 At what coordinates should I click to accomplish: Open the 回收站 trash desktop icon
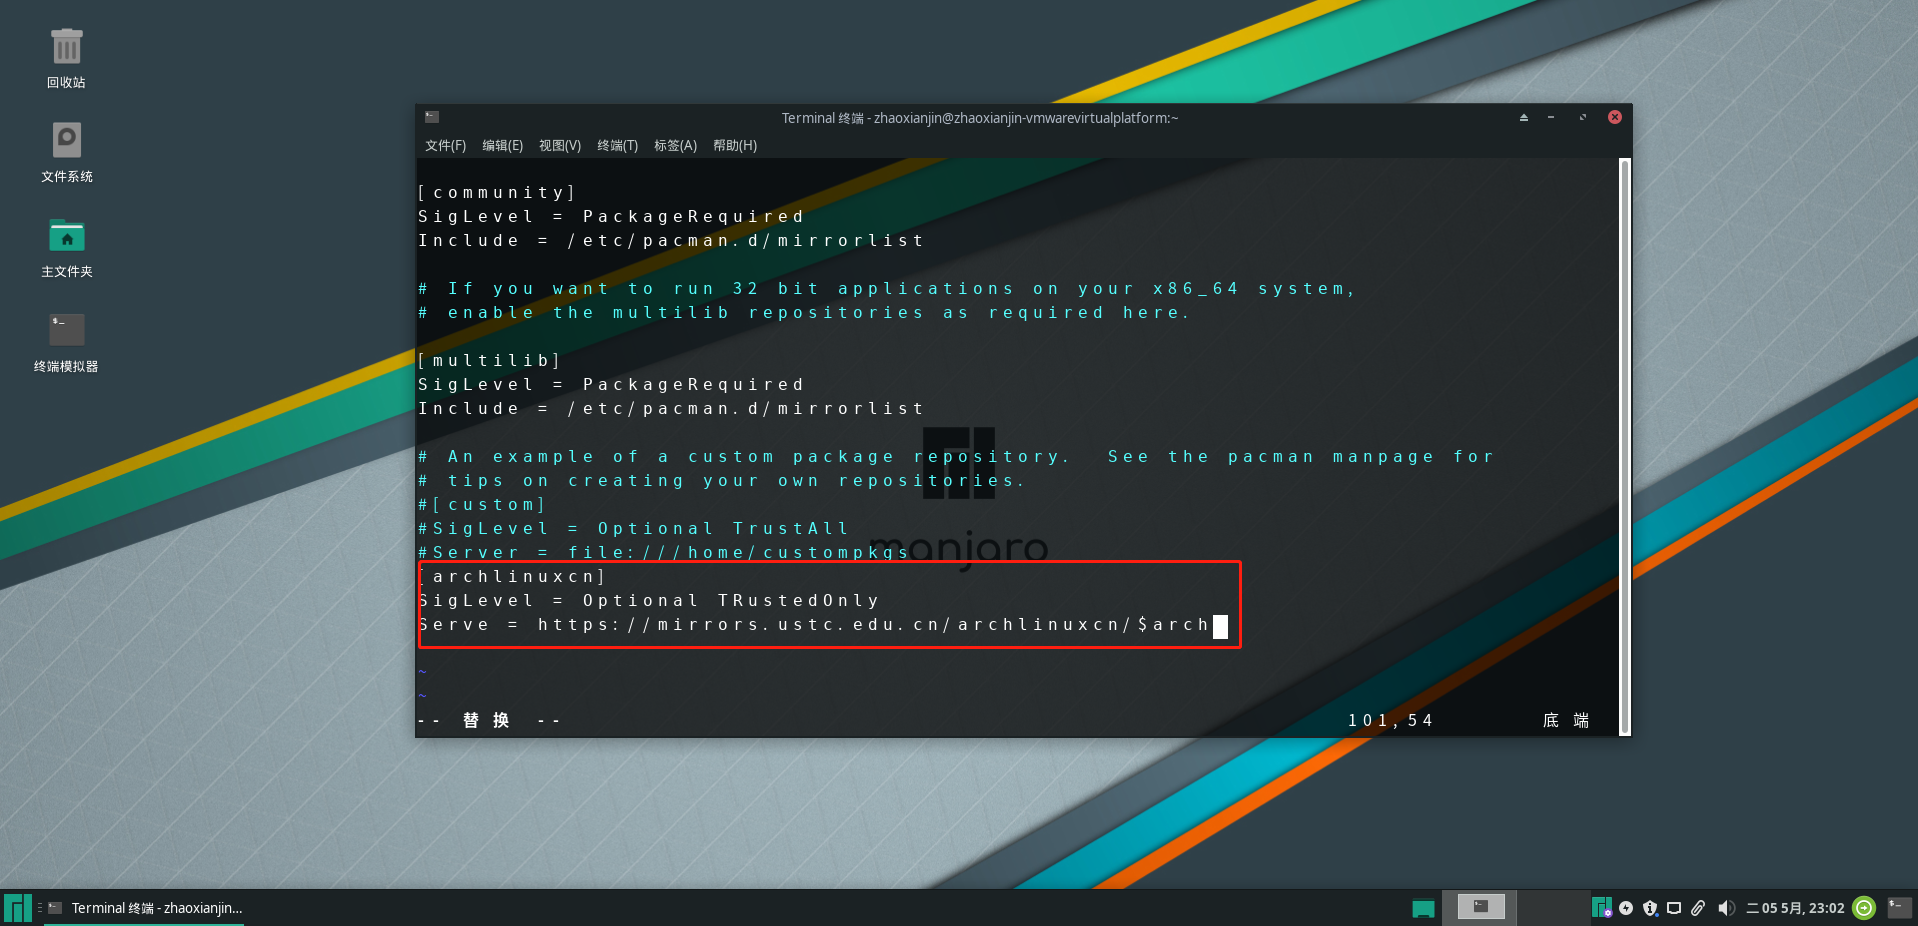[x=66, y=58]
